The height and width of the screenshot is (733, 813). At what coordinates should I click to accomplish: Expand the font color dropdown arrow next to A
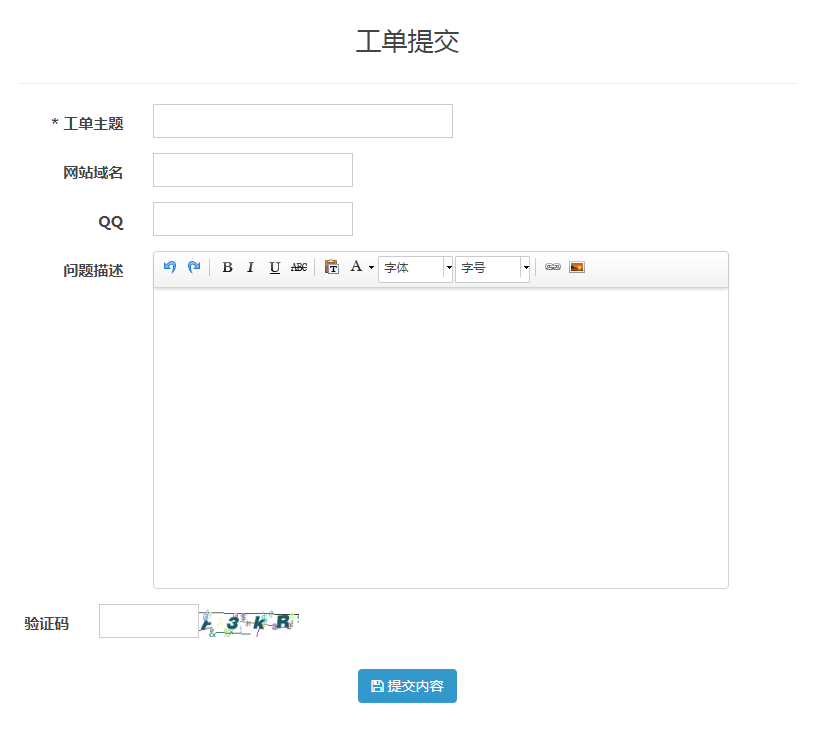point(369,267)
